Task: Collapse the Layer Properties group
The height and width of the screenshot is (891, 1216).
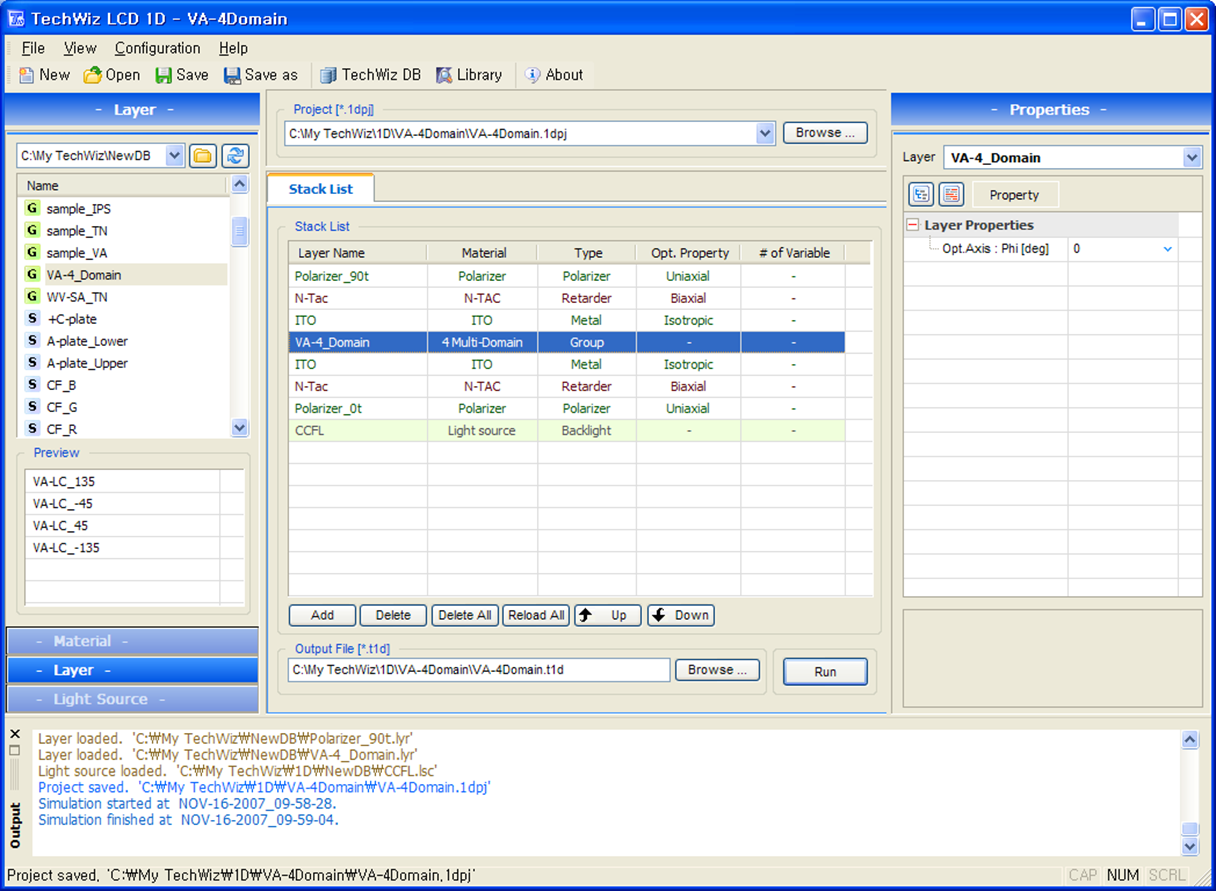Action: 913,225
